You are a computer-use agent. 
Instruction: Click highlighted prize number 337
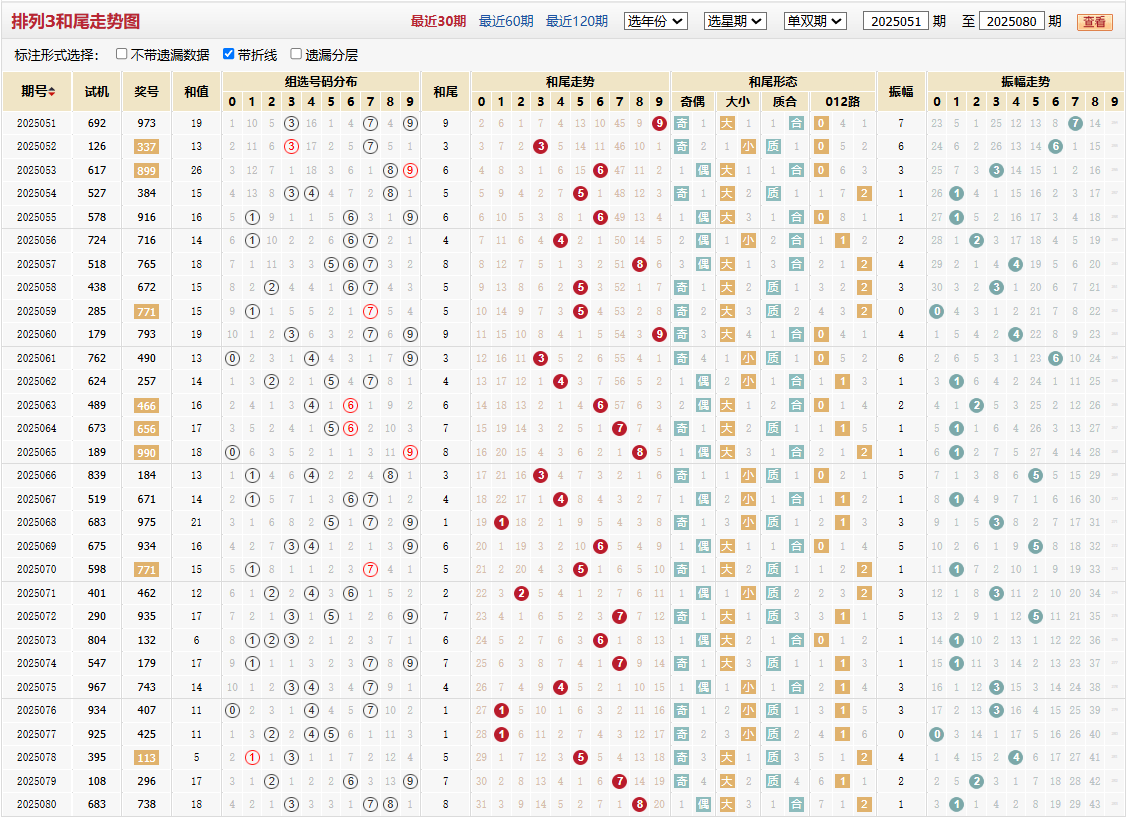[x=147, y=147]
